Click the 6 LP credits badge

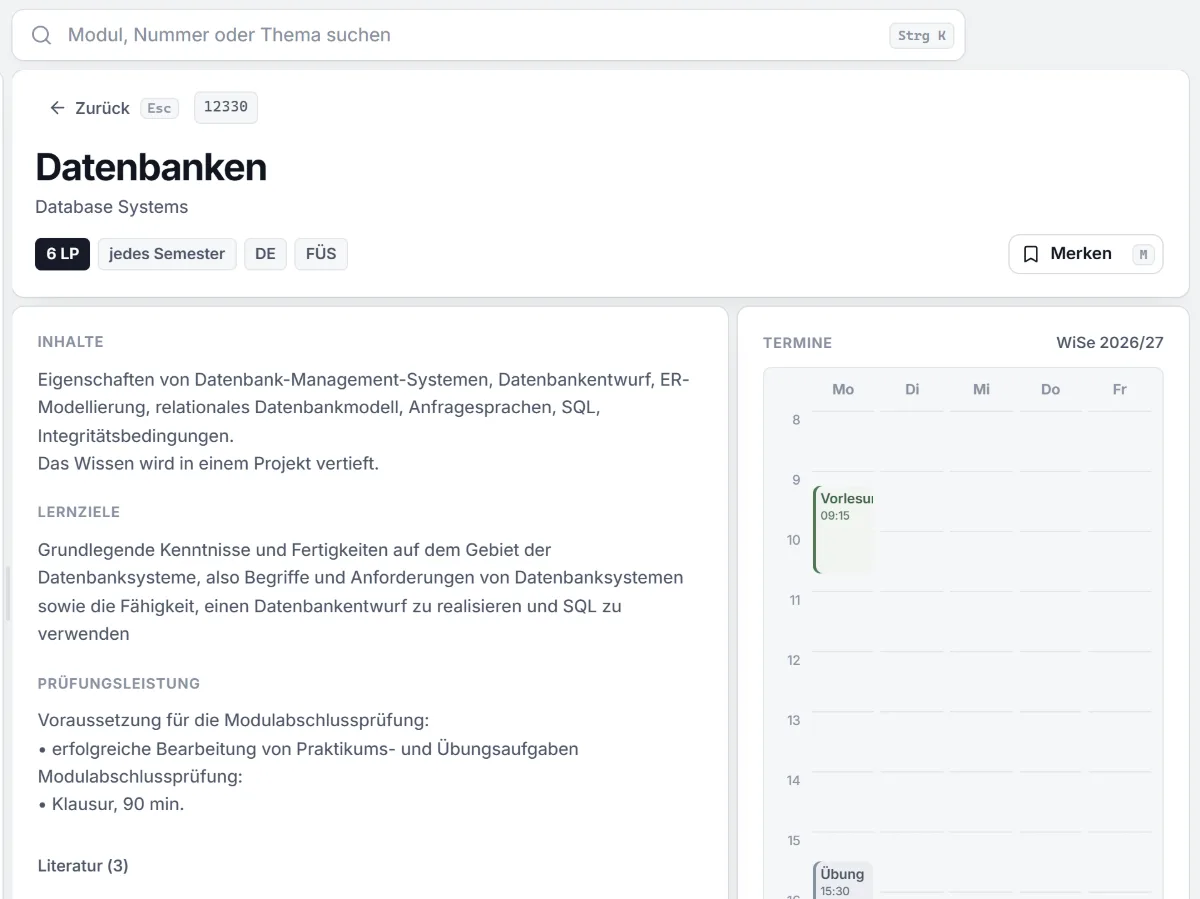62,254
